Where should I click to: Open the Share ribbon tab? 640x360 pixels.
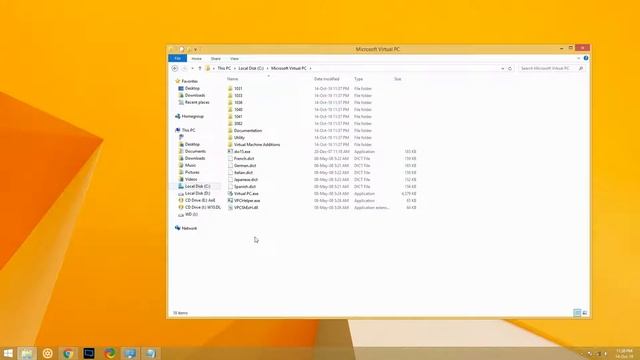[x=216, y=59]
